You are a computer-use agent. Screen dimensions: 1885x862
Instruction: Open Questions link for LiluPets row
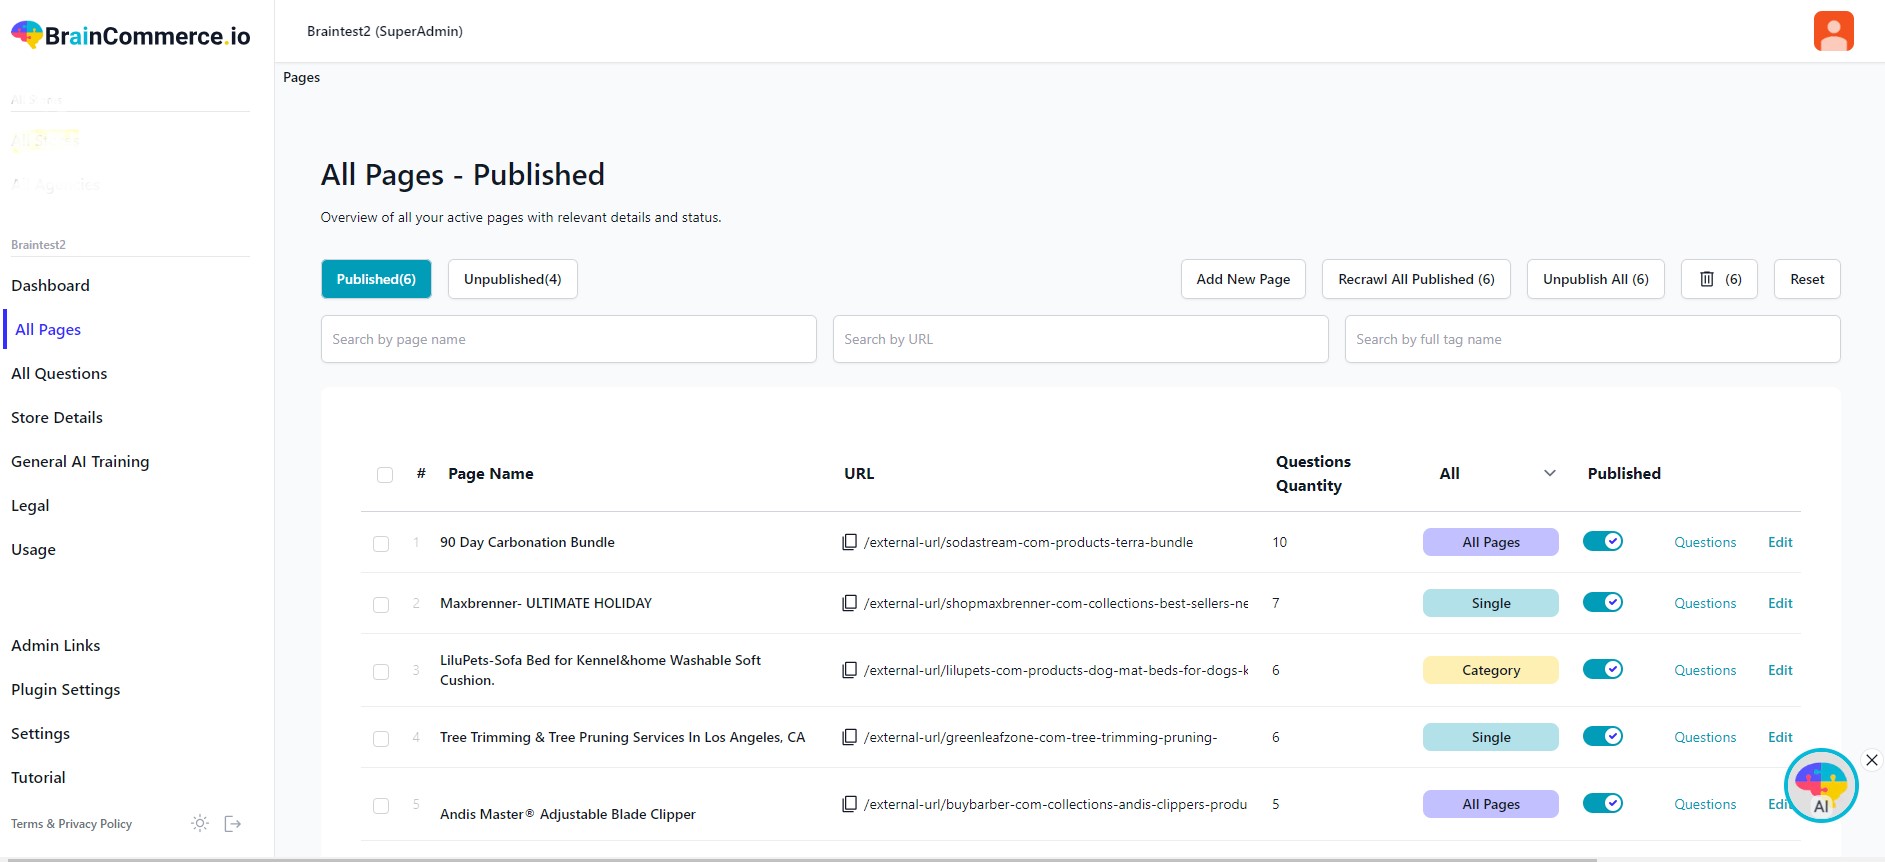click(x=1705, y=670)
